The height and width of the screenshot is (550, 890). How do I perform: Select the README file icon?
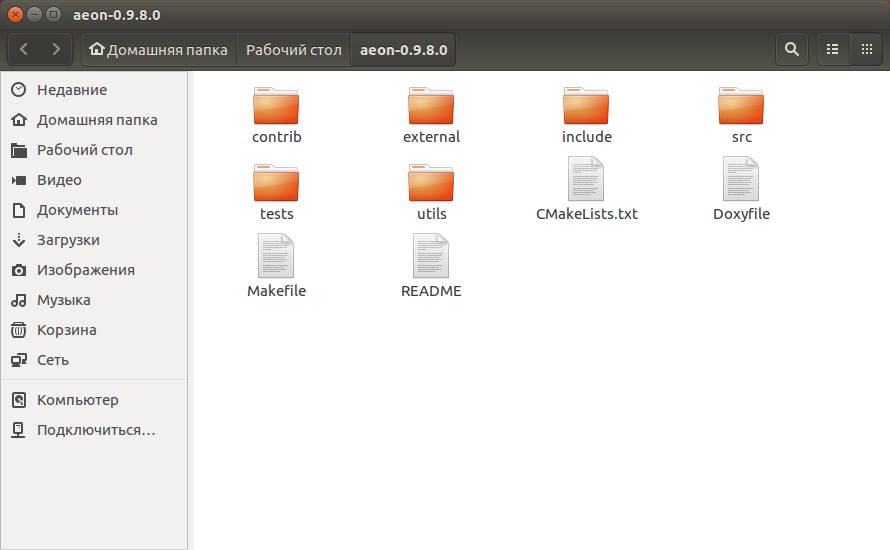coord(431,256)
